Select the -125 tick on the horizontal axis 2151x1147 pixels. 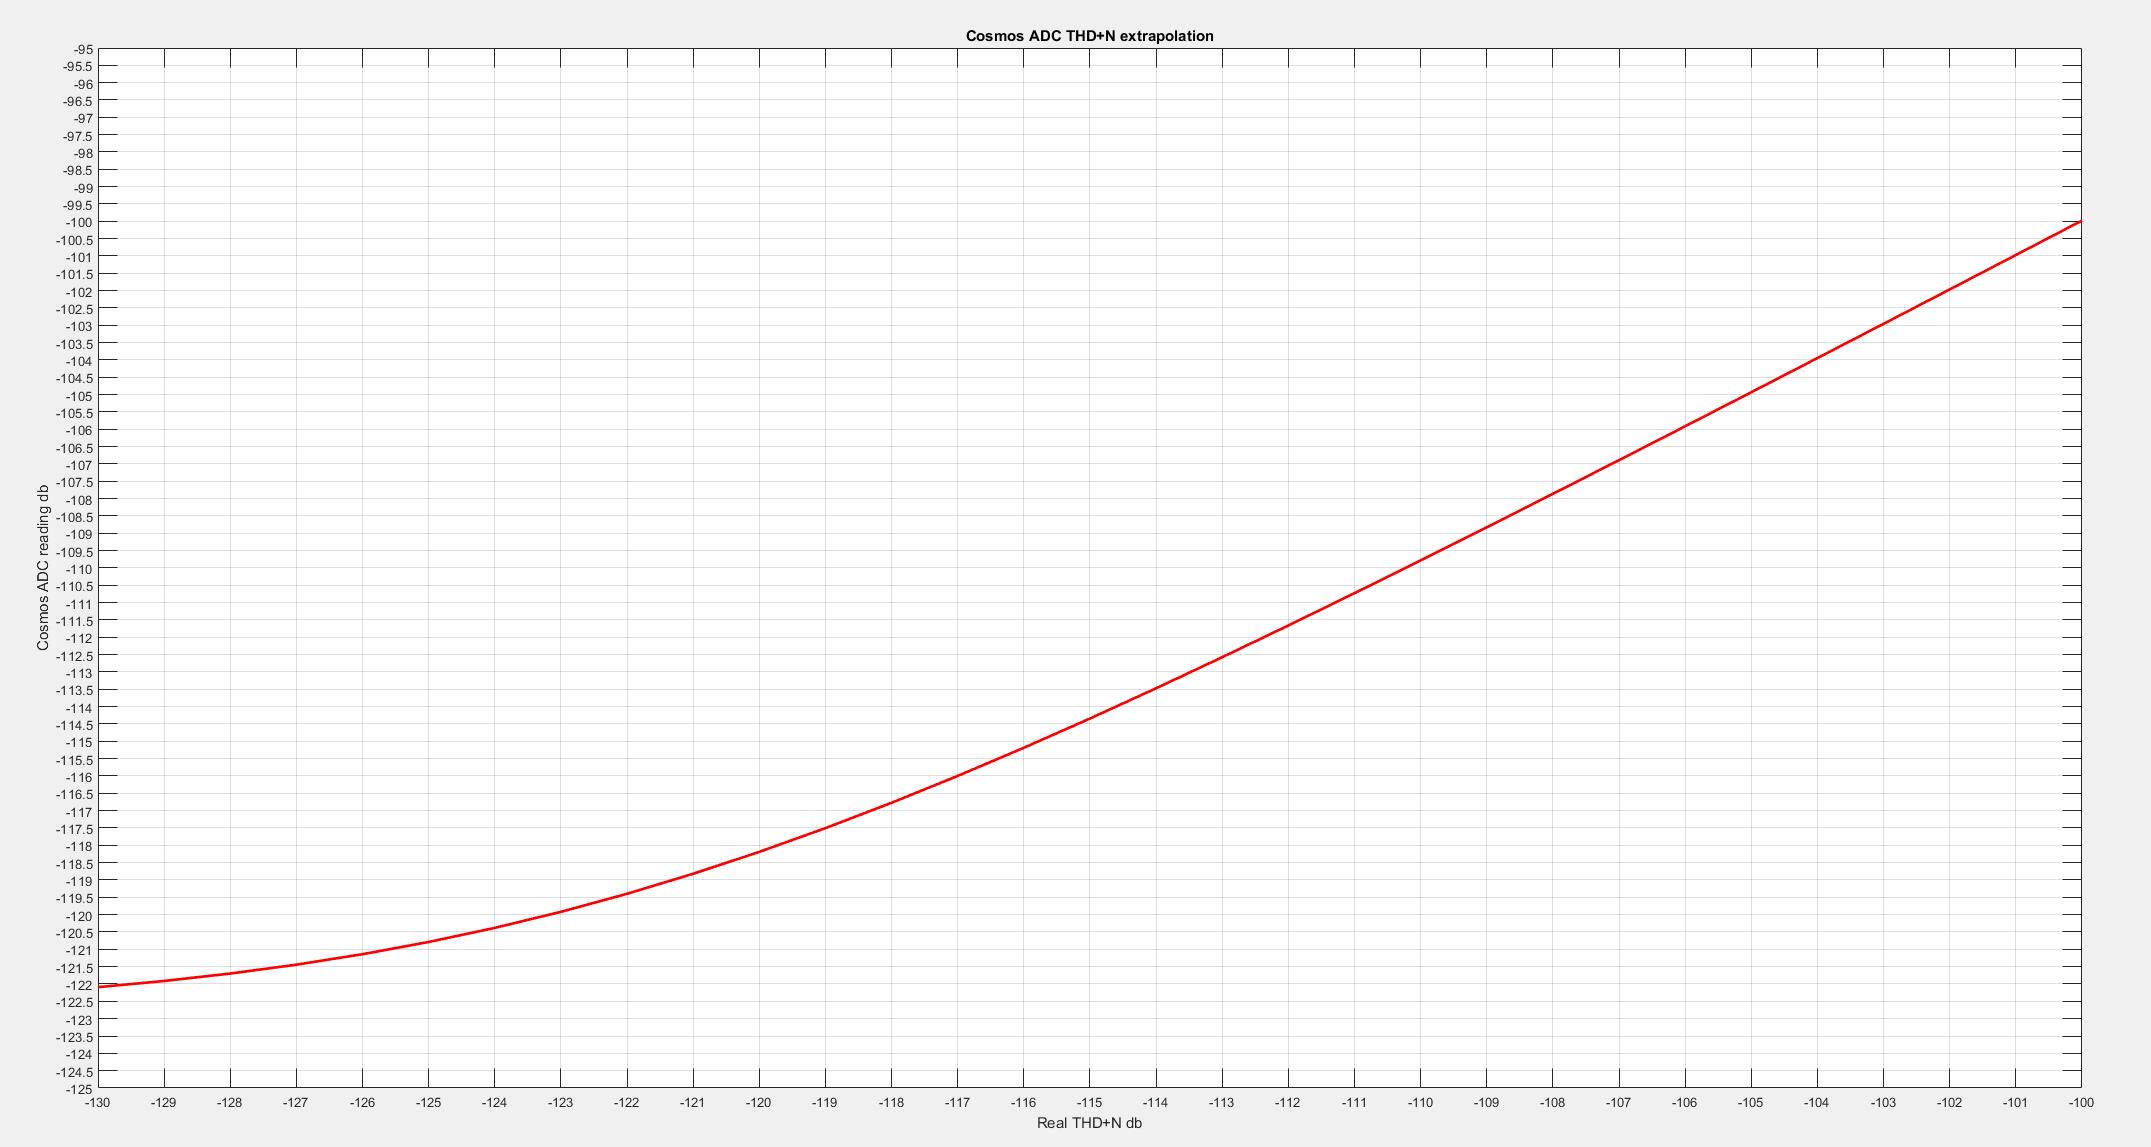click(428, 1102)
